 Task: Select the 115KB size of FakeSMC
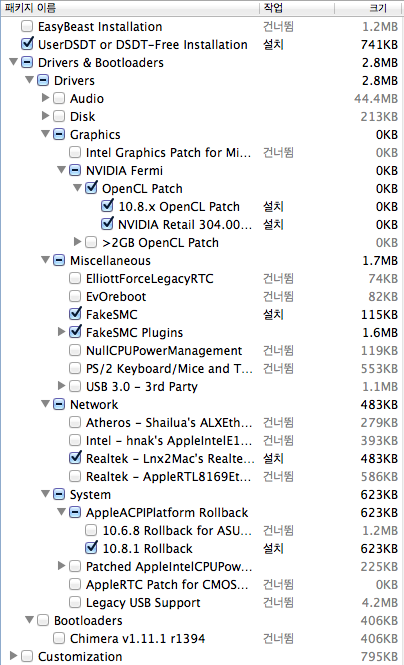pyautogui.click(x=379, y=315)
